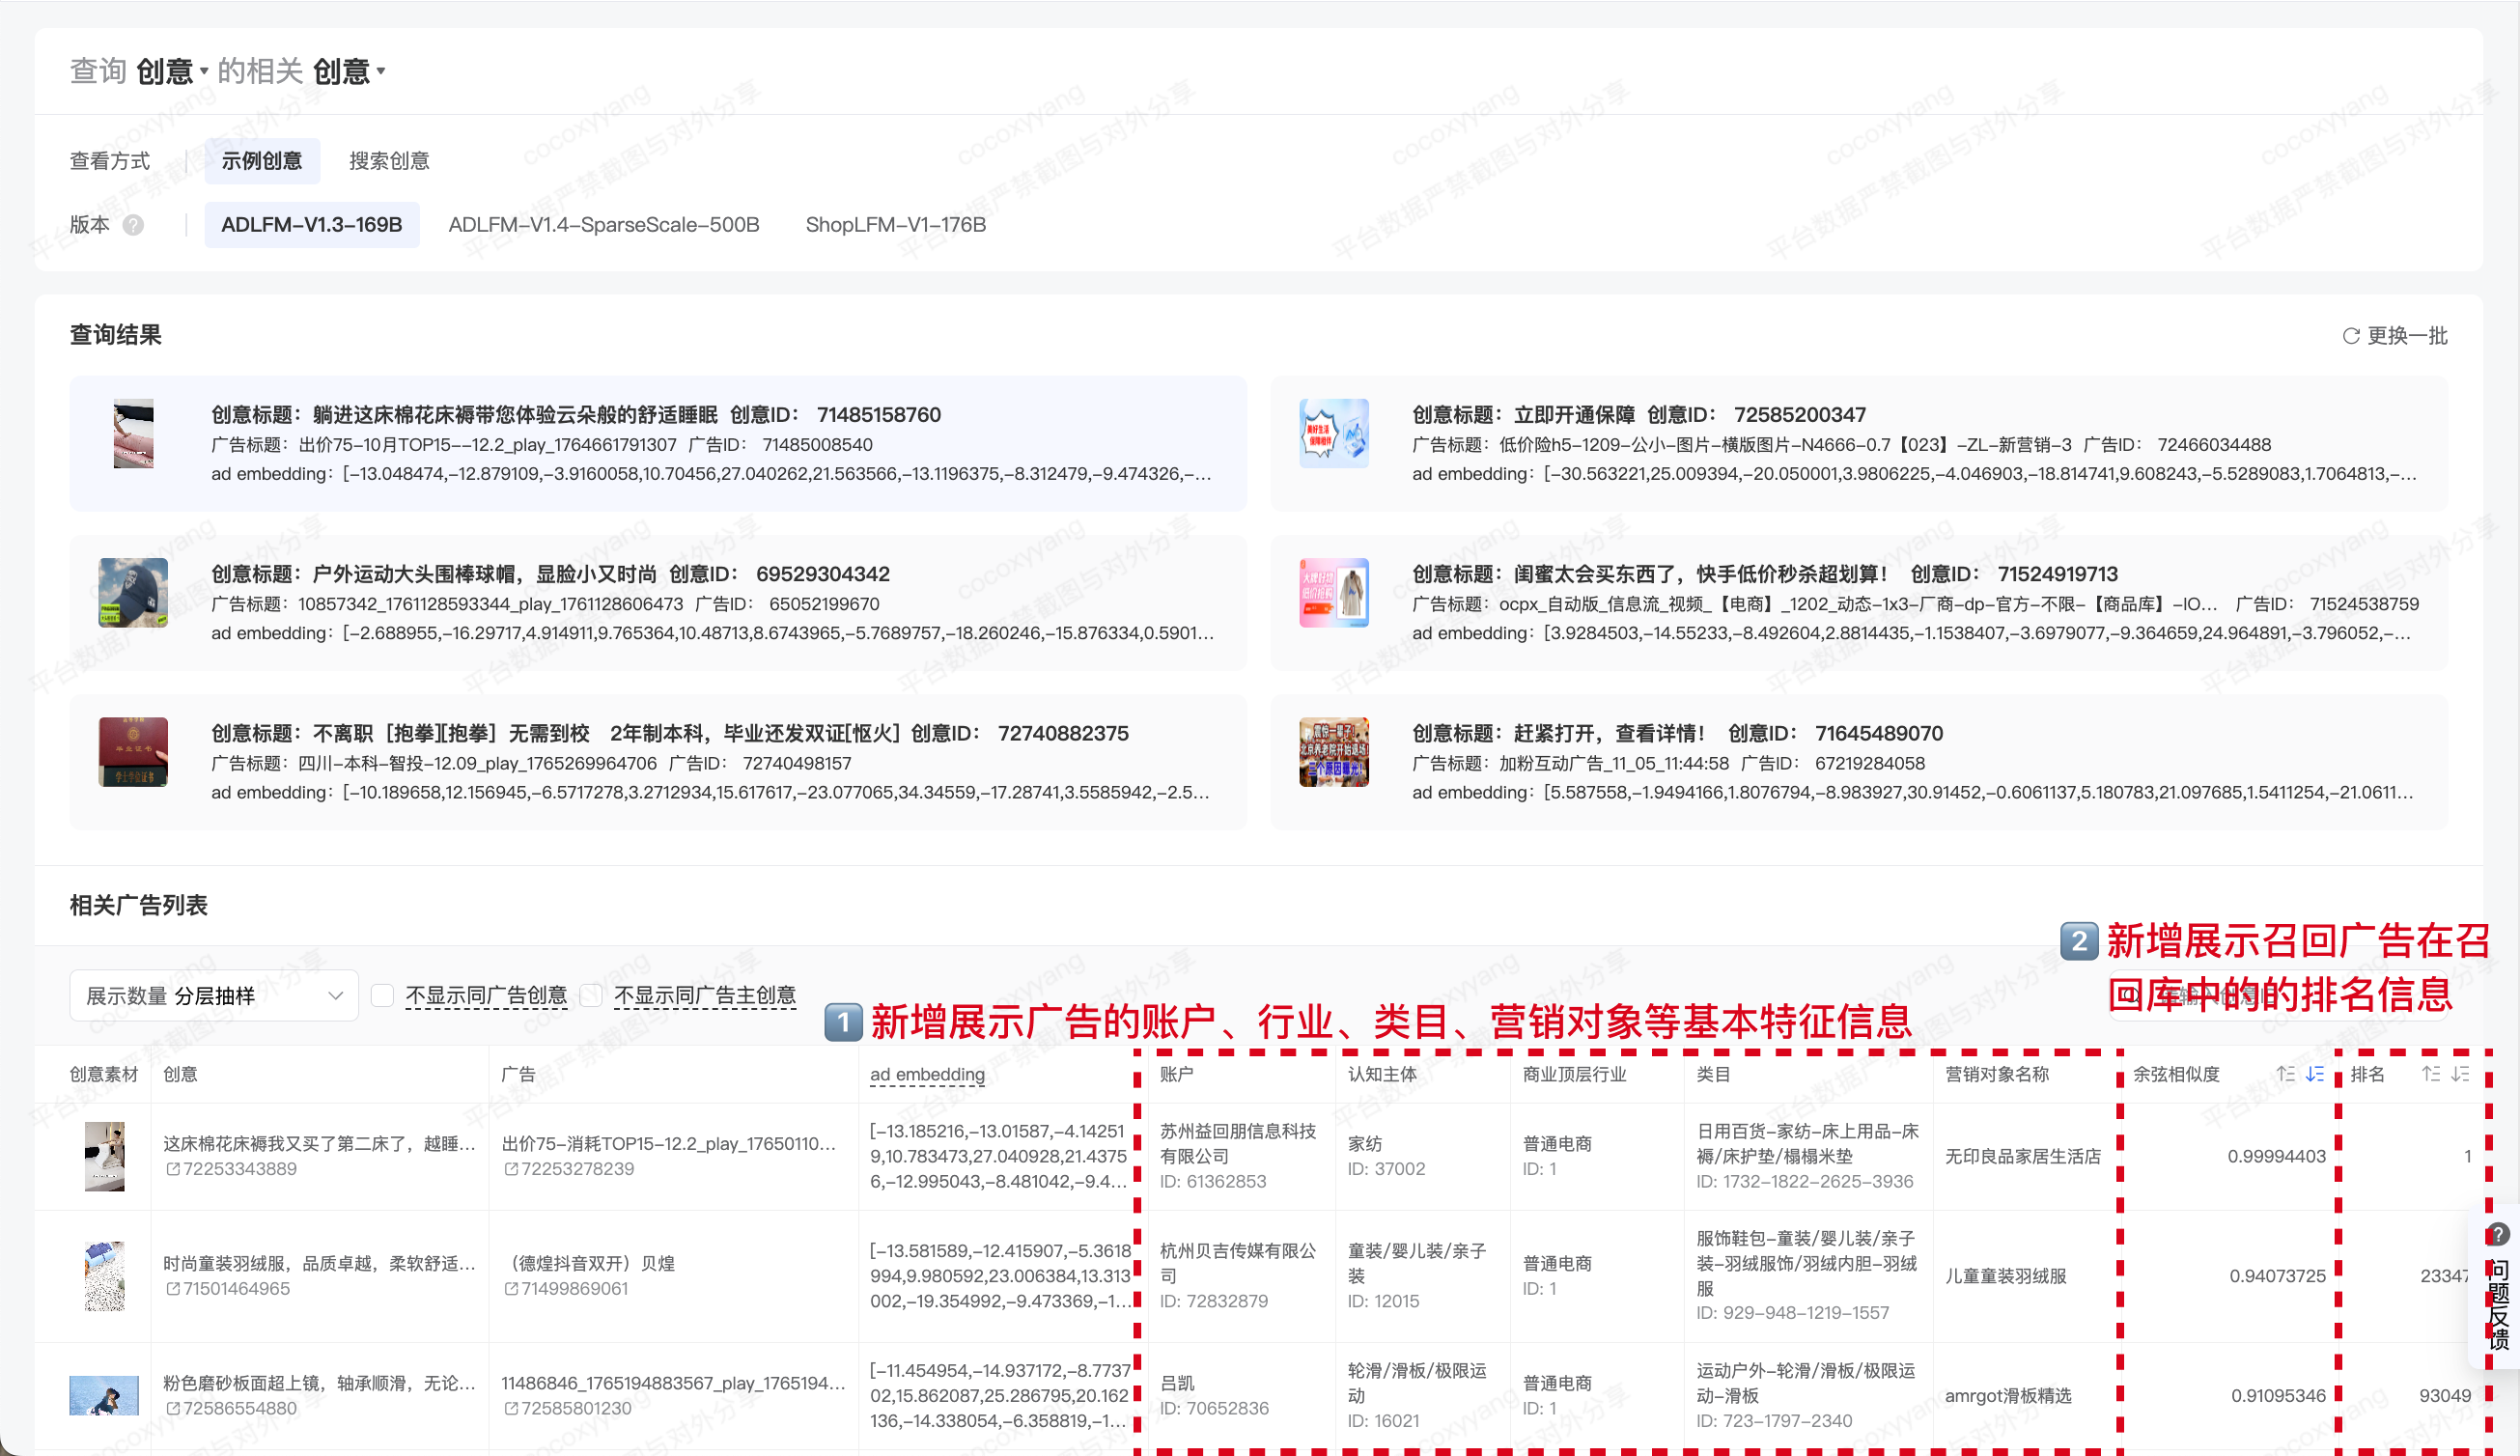The image size is (2520, 1456).
Task: Sort 余弦相似度 column descending
Action: [x=2314, y=1074]
